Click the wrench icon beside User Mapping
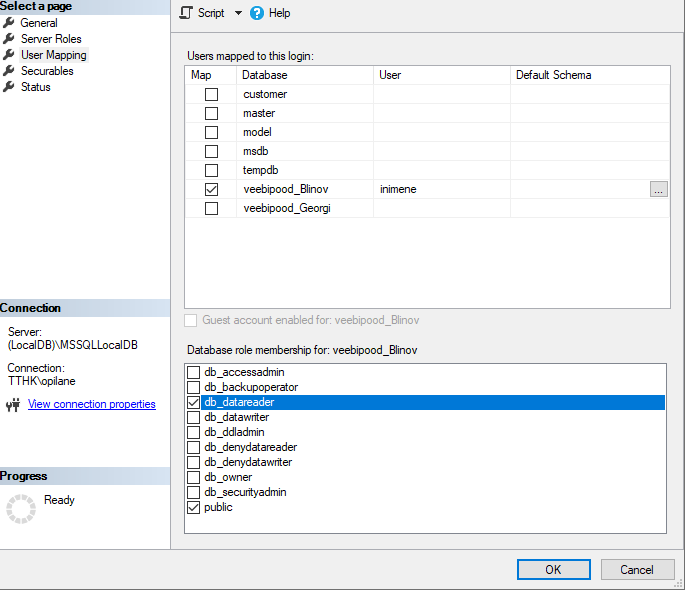Image resolution: width=685 pixels, height=590 pixels. click(9, 55)
